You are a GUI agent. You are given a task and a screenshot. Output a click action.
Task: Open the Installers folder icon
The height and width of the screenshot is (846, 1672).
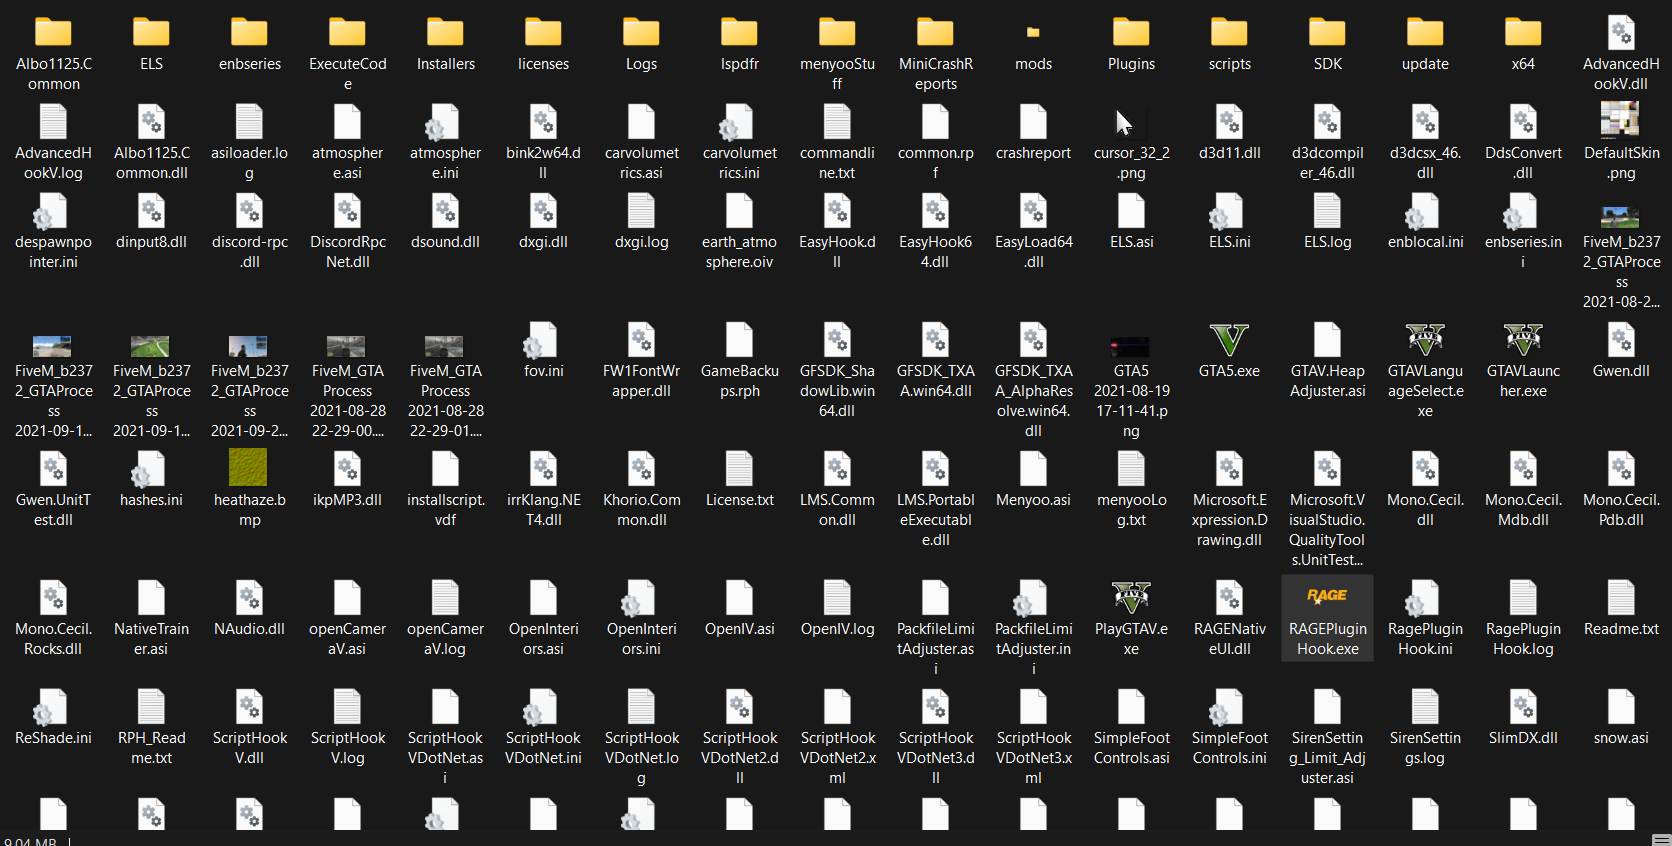446,32
